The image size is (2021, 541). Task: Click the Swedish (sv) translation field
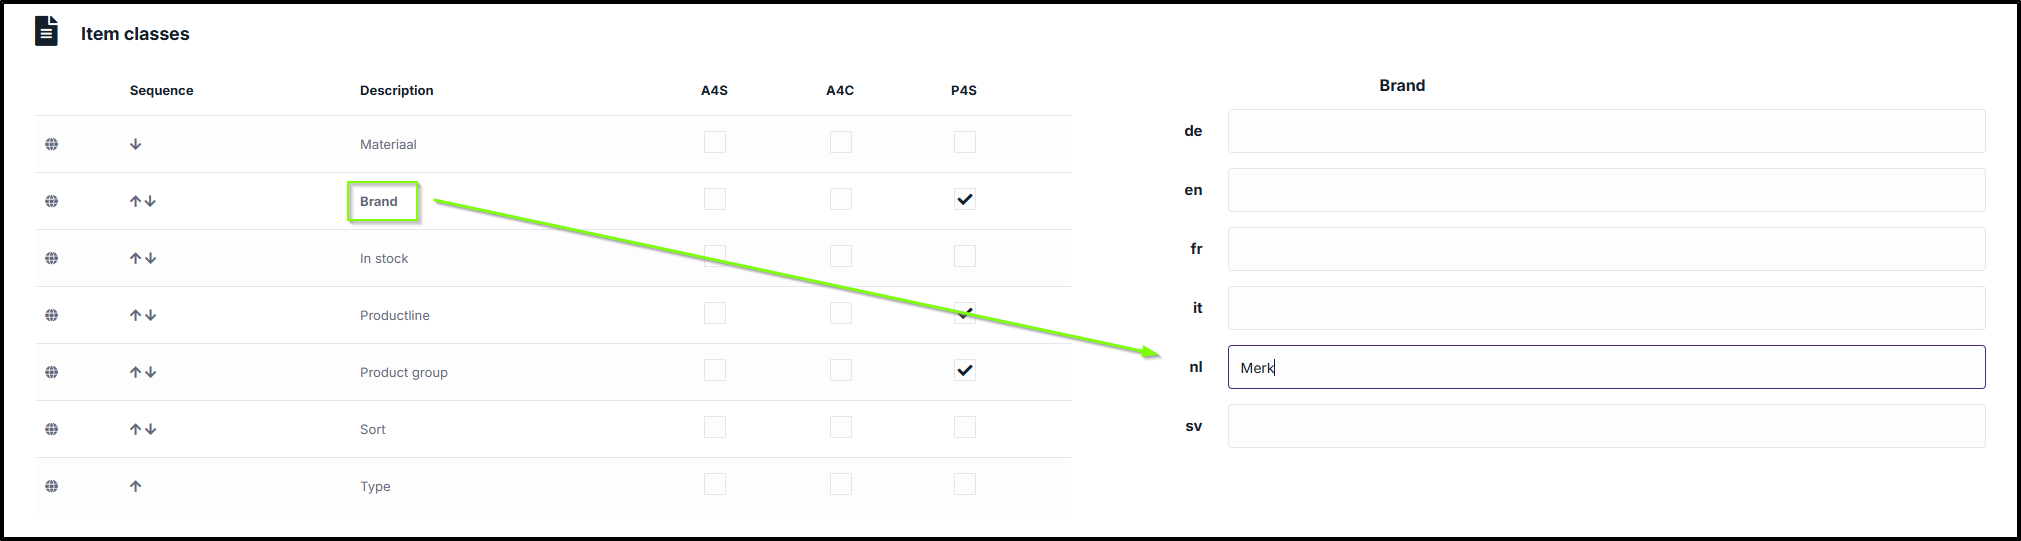point(1606,426)
